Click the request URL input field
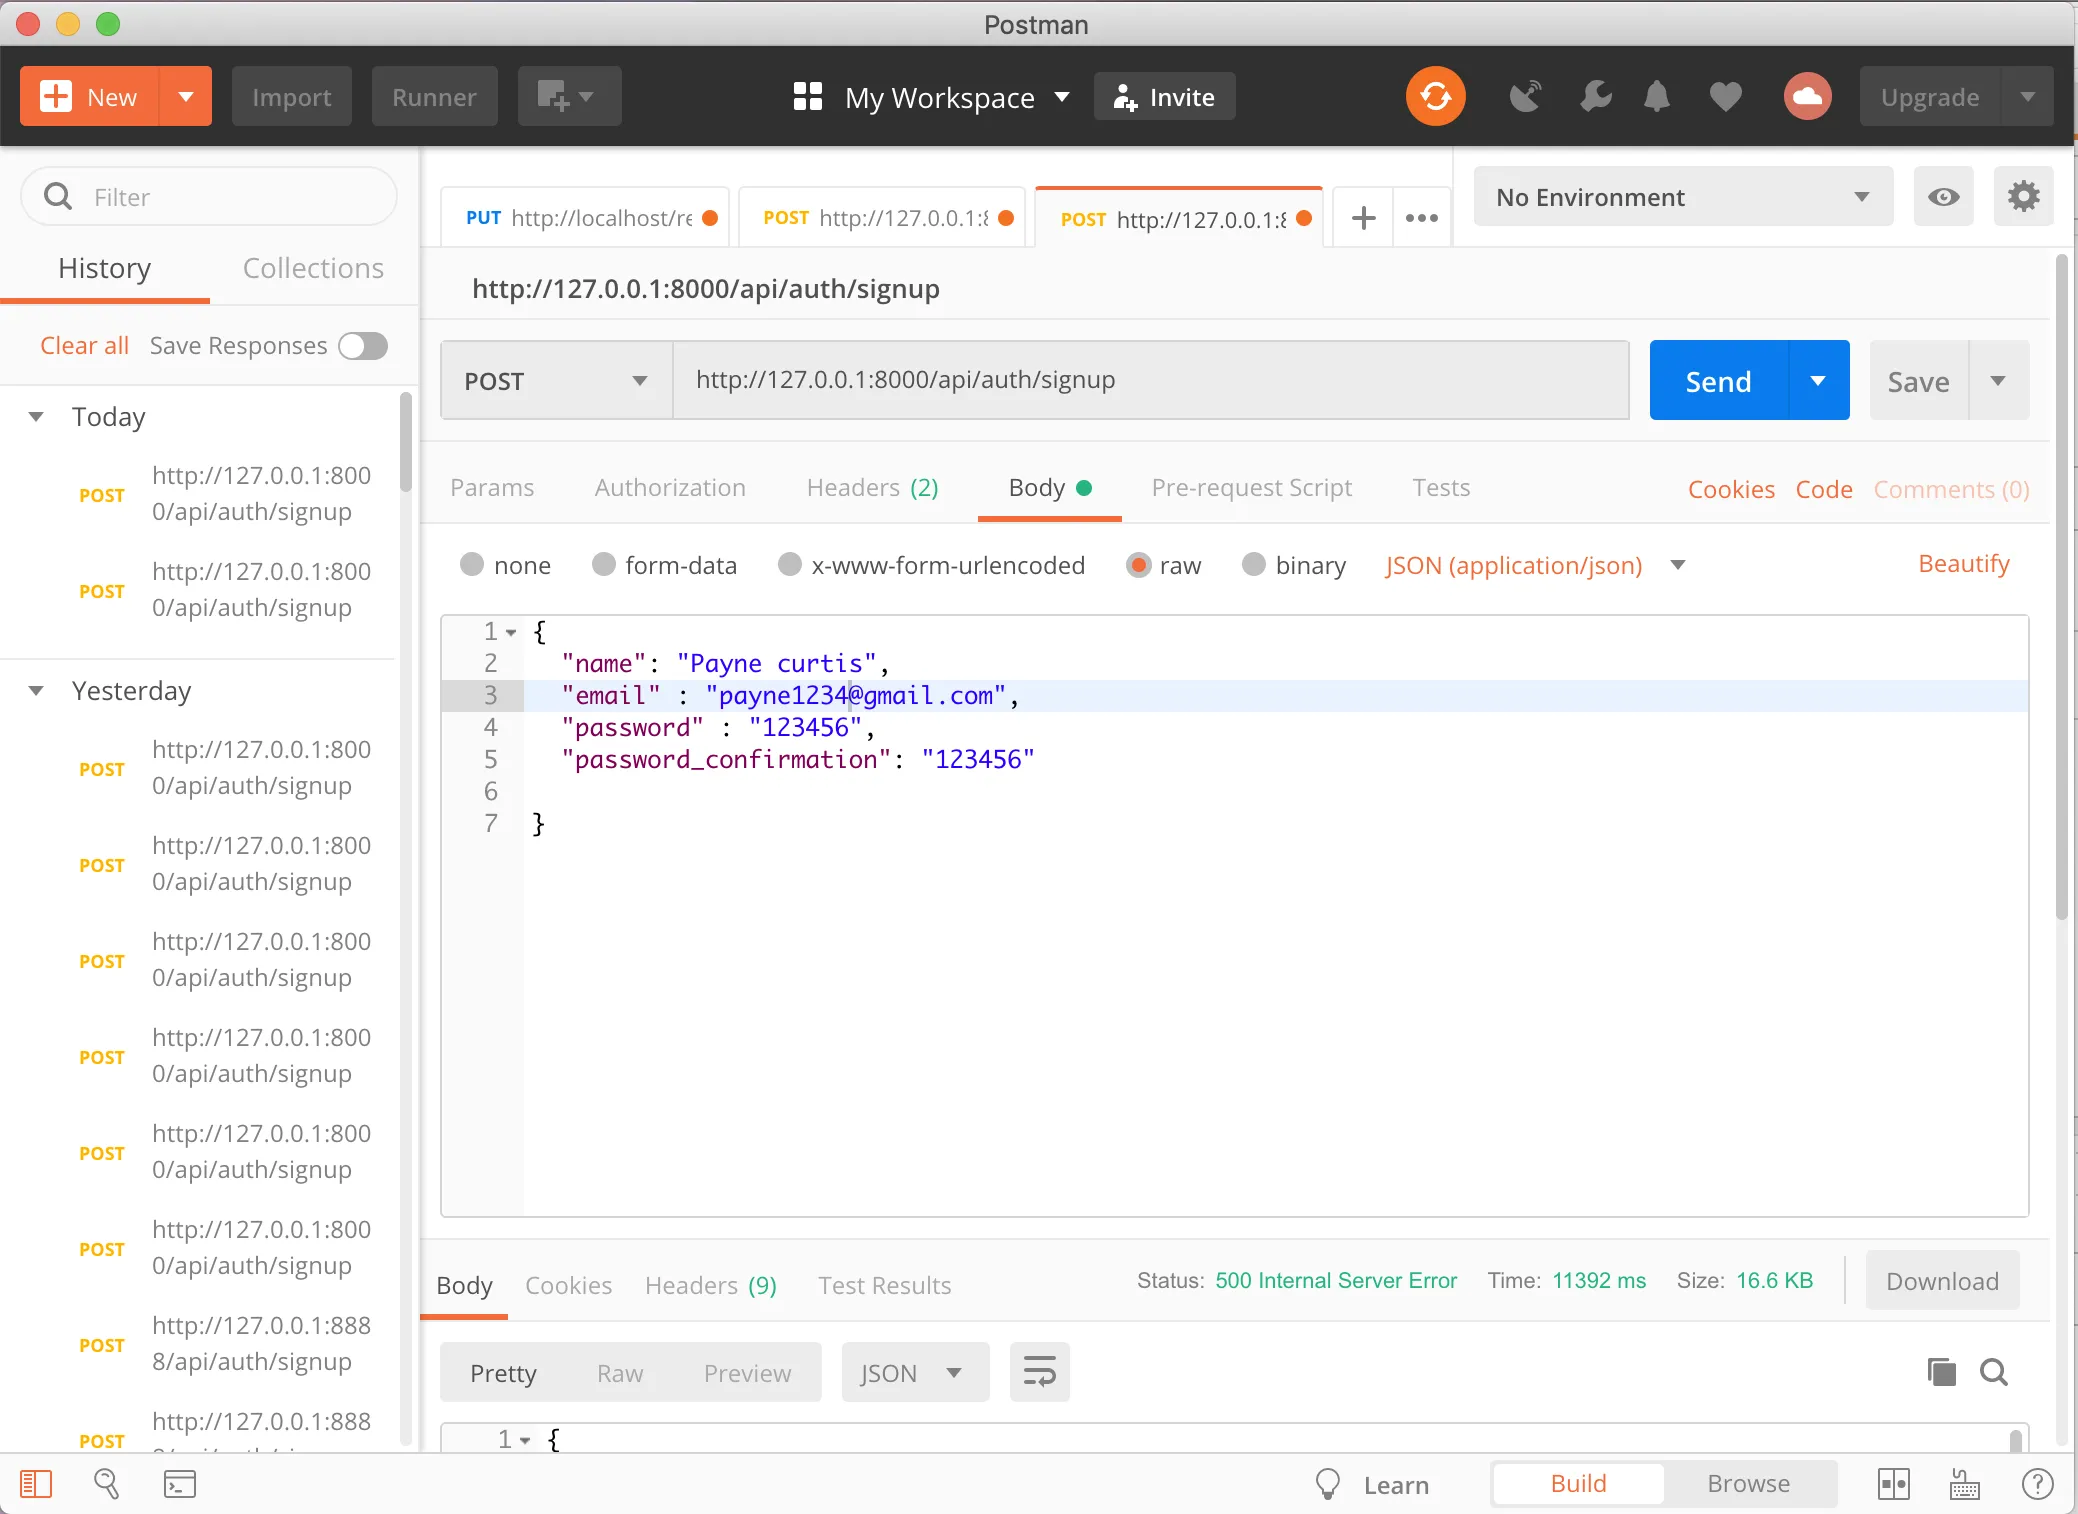2078x1514 pixels. (x=1150, y=381)
